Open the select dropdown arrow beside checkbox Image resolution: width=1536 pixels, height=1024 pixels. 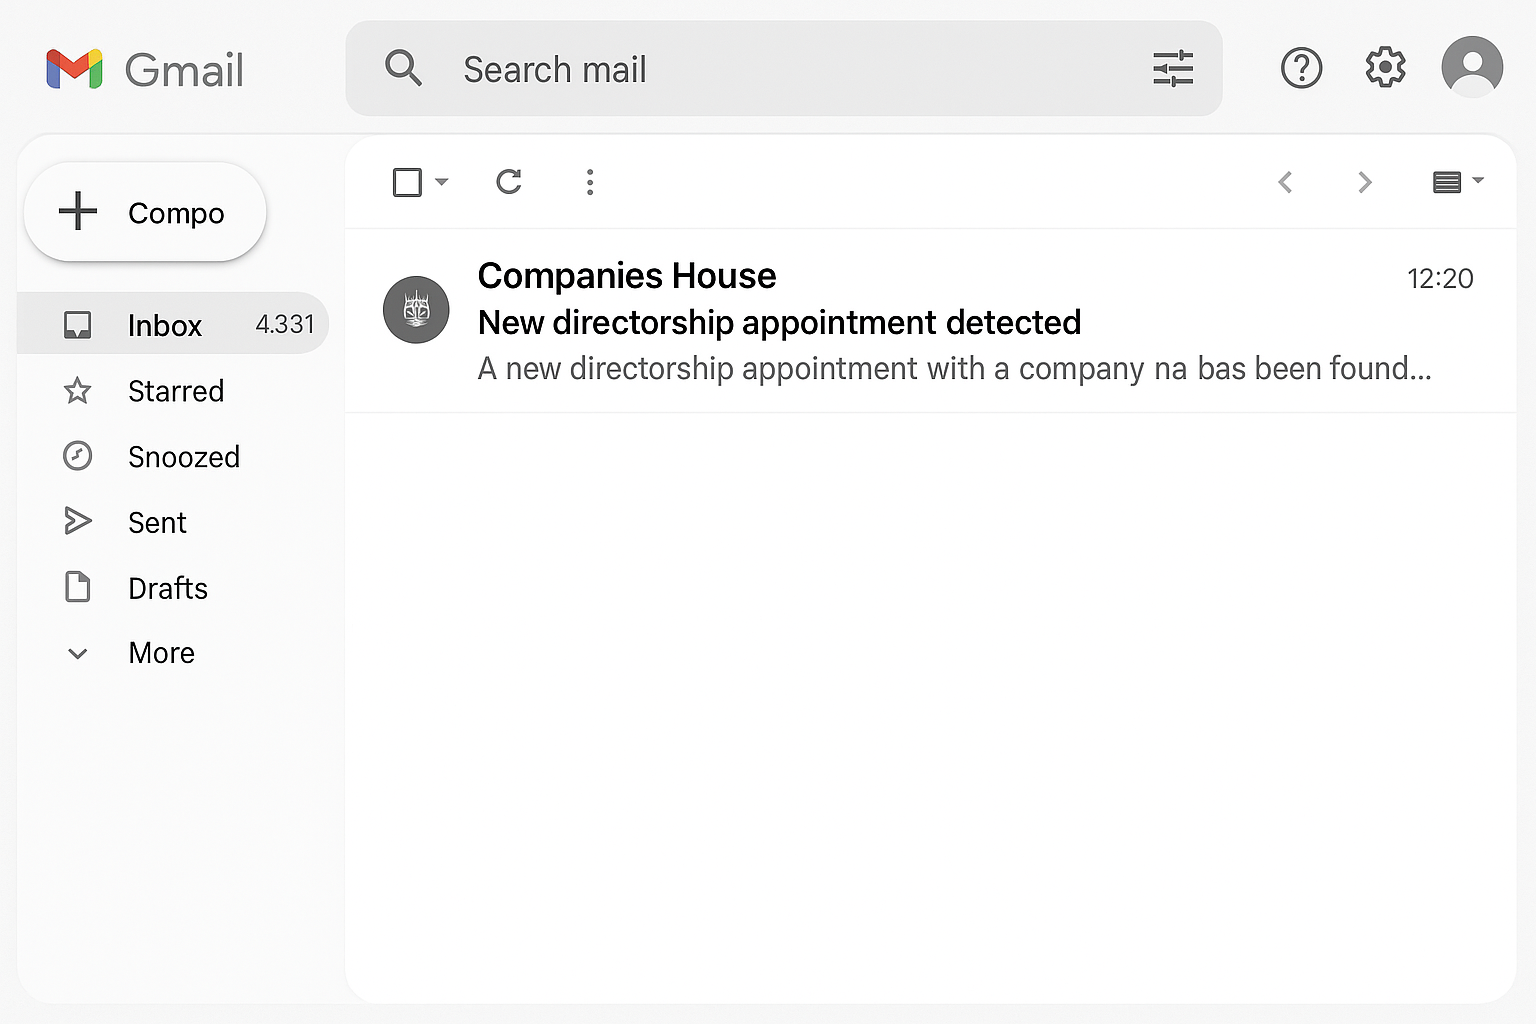[x=441, y=182]
